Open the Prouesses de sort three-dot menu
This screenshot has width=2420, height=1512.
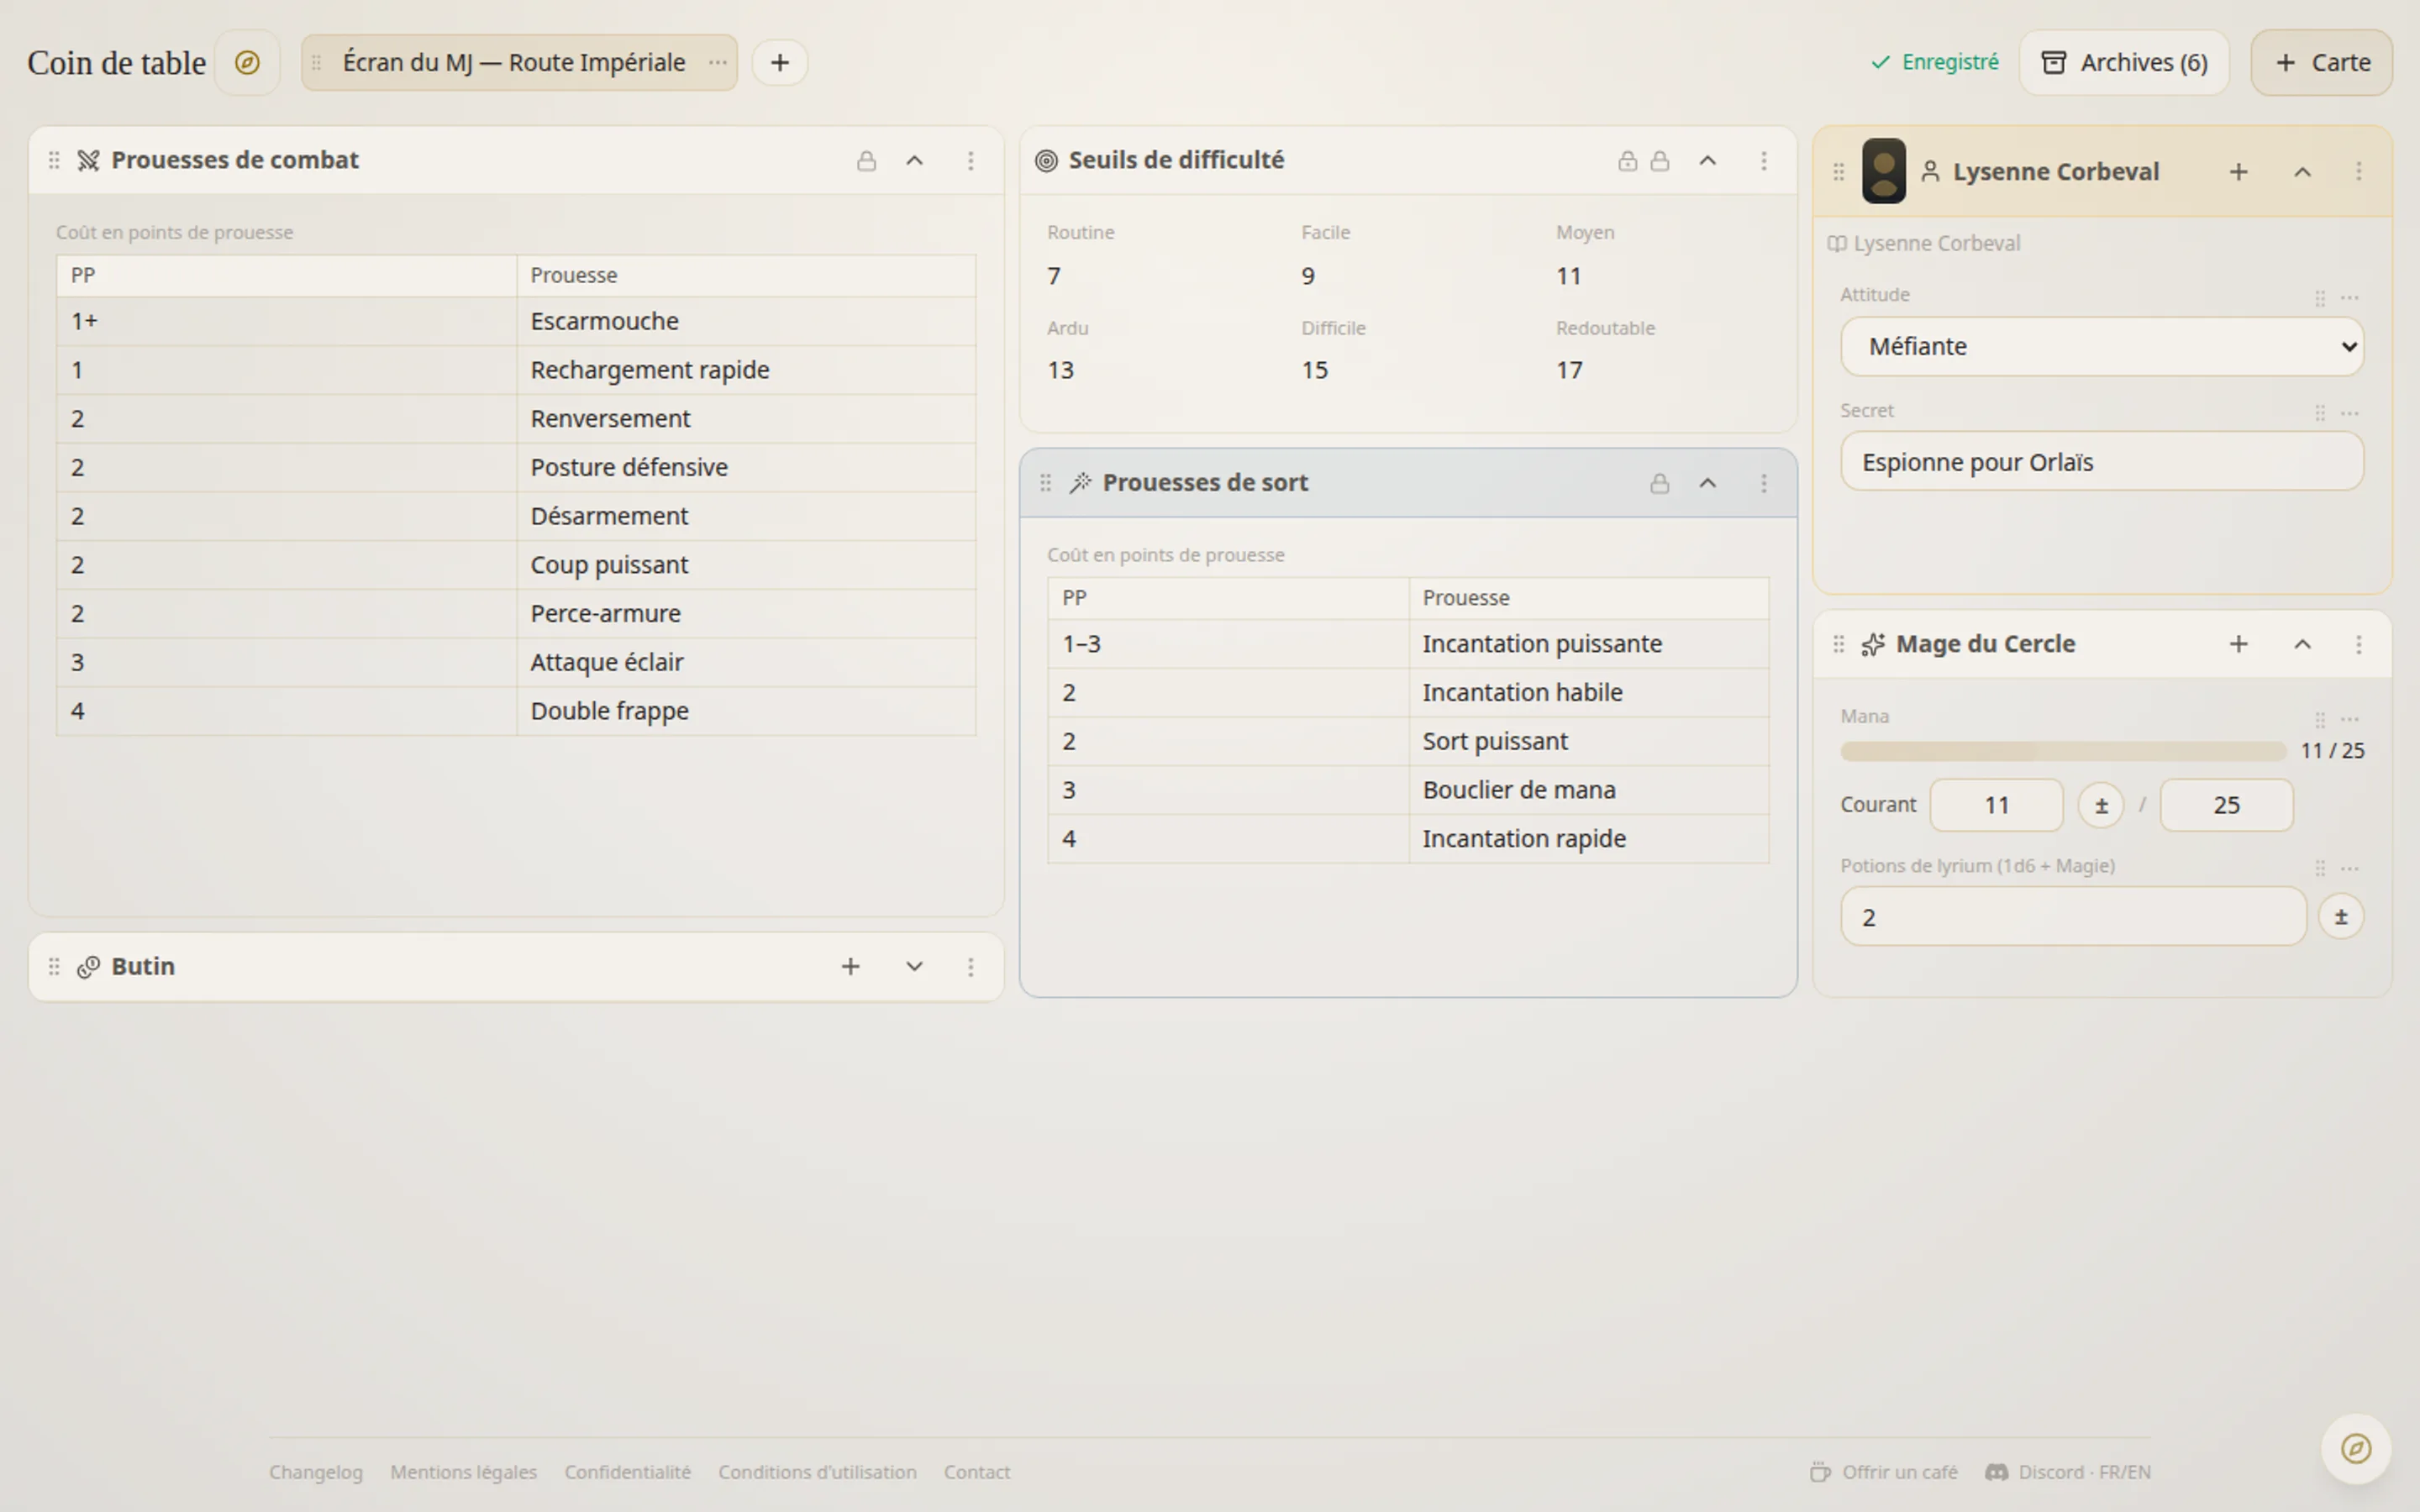1764,483
